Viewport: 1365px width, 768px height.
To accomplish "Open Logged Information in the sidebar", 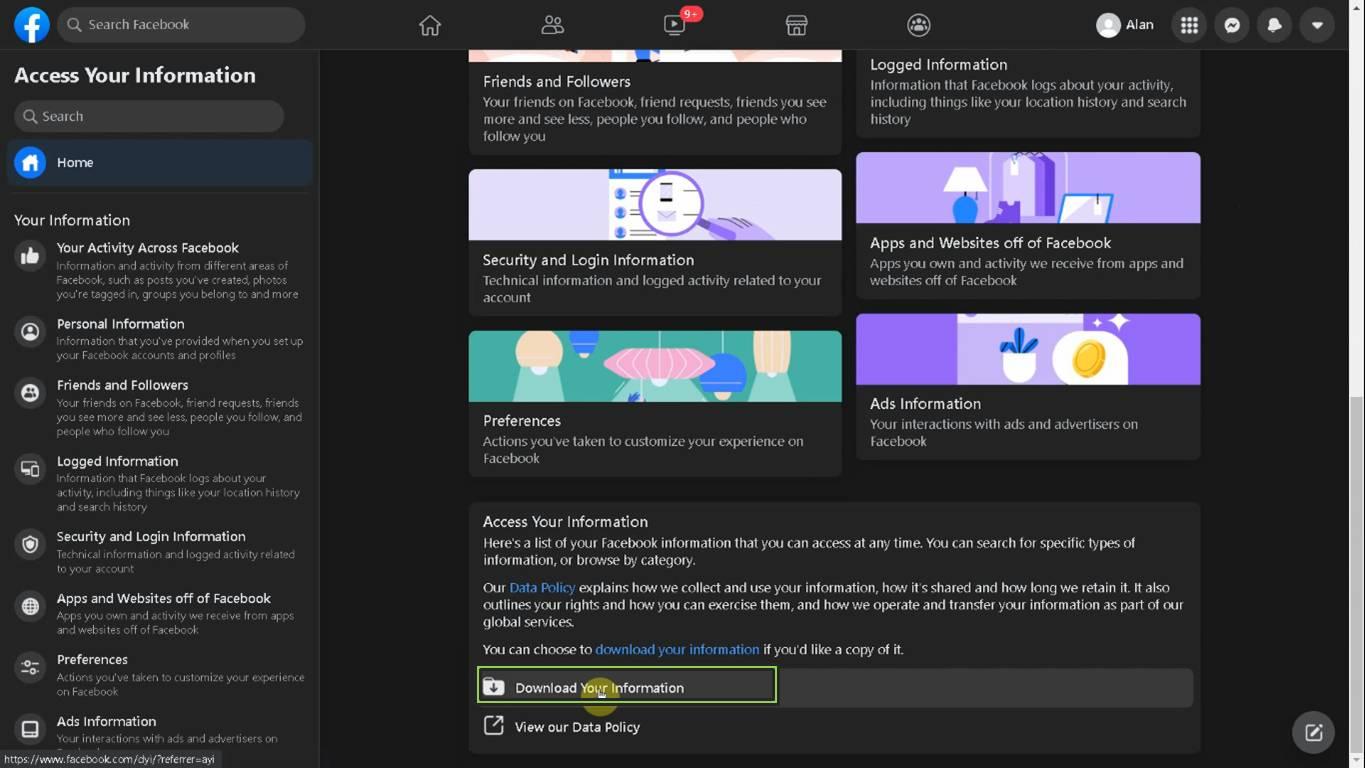I will (x=160, y=484).
